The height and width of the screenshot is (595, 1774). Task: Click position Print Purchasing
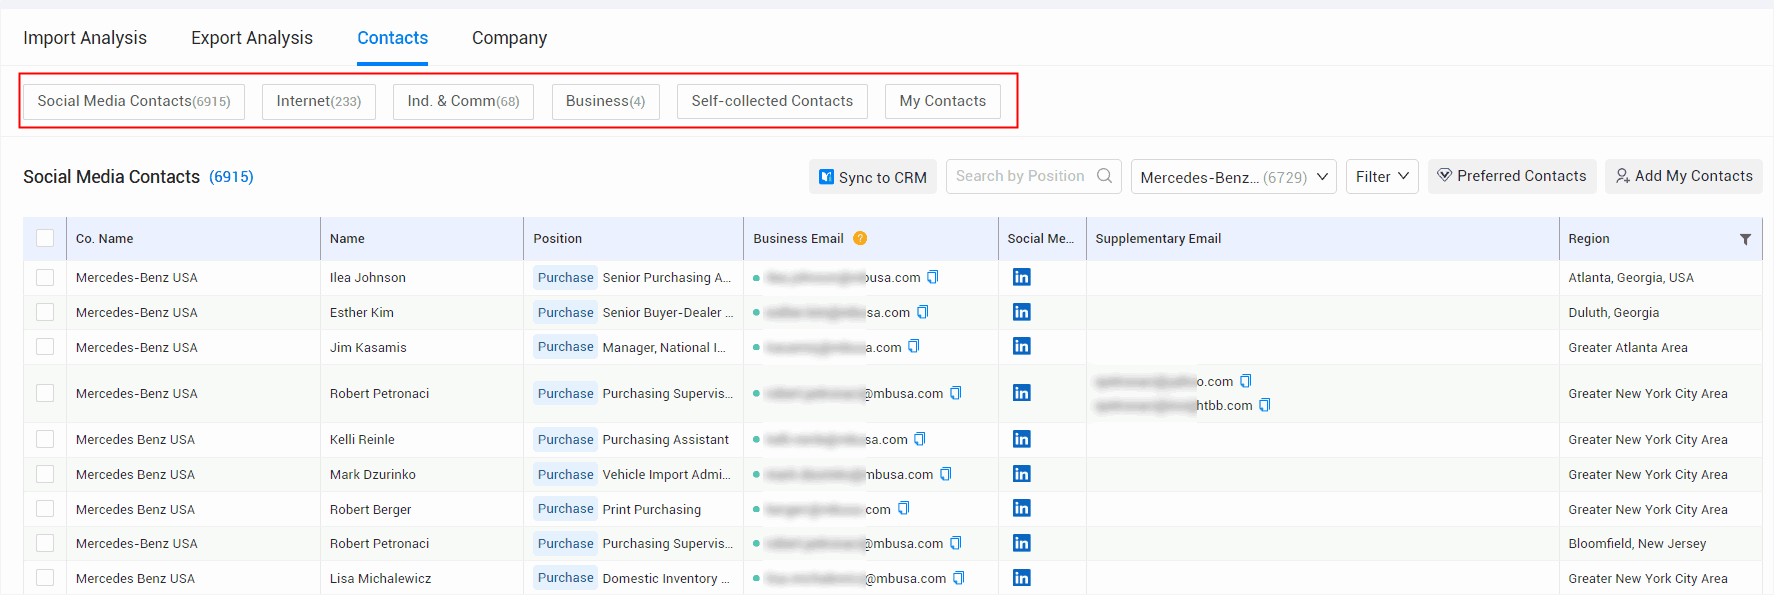pyautogui.click(x=651, y=509)
